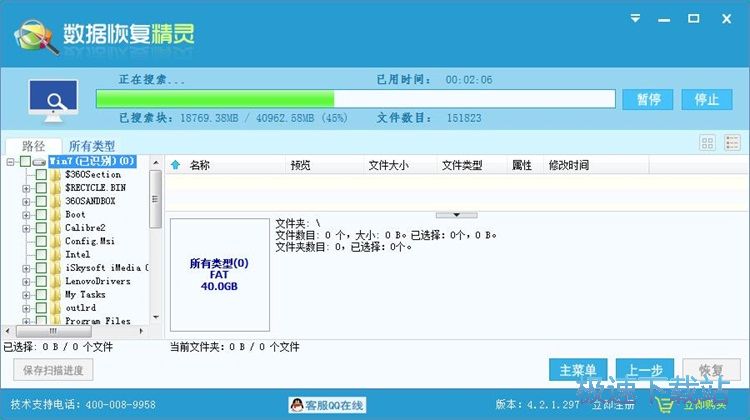The width and height of the screenshot is (750, 420).
Task: Switch to the 所有类型 tab
Action: [x=91, y=145]
